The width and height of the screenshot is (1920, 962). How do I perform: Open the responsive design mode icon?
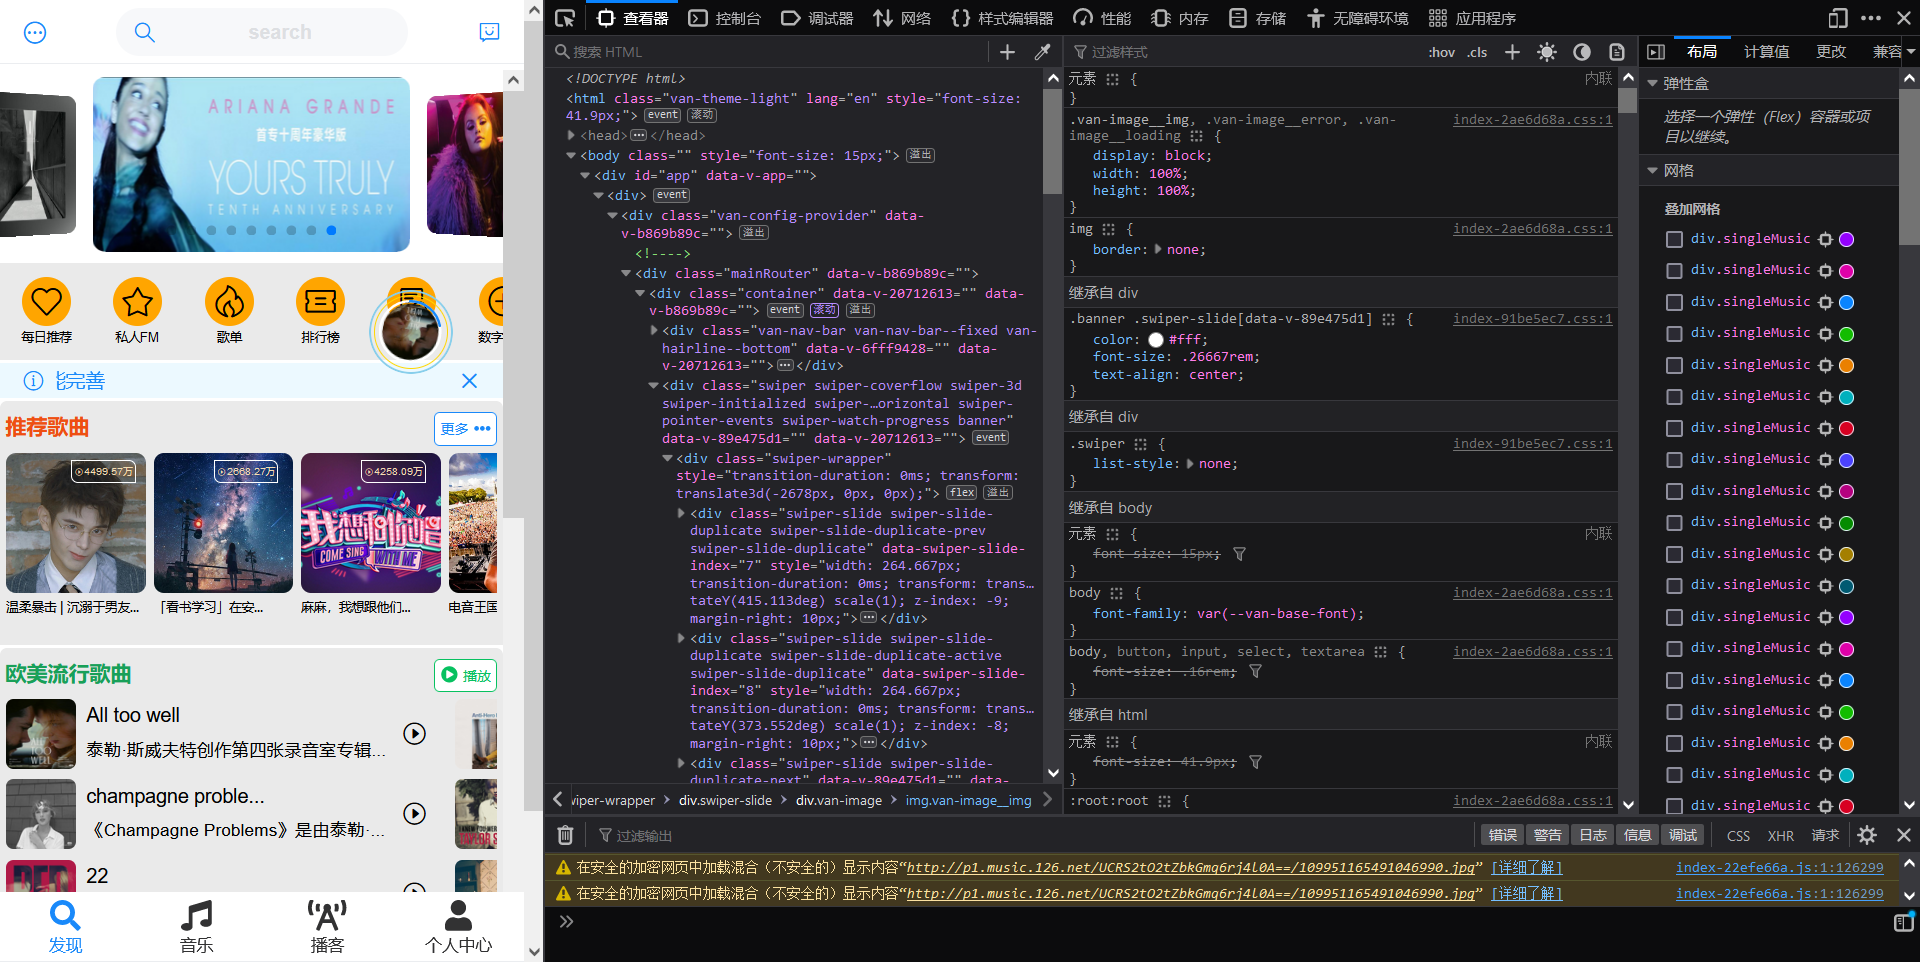coord(1838,18)
